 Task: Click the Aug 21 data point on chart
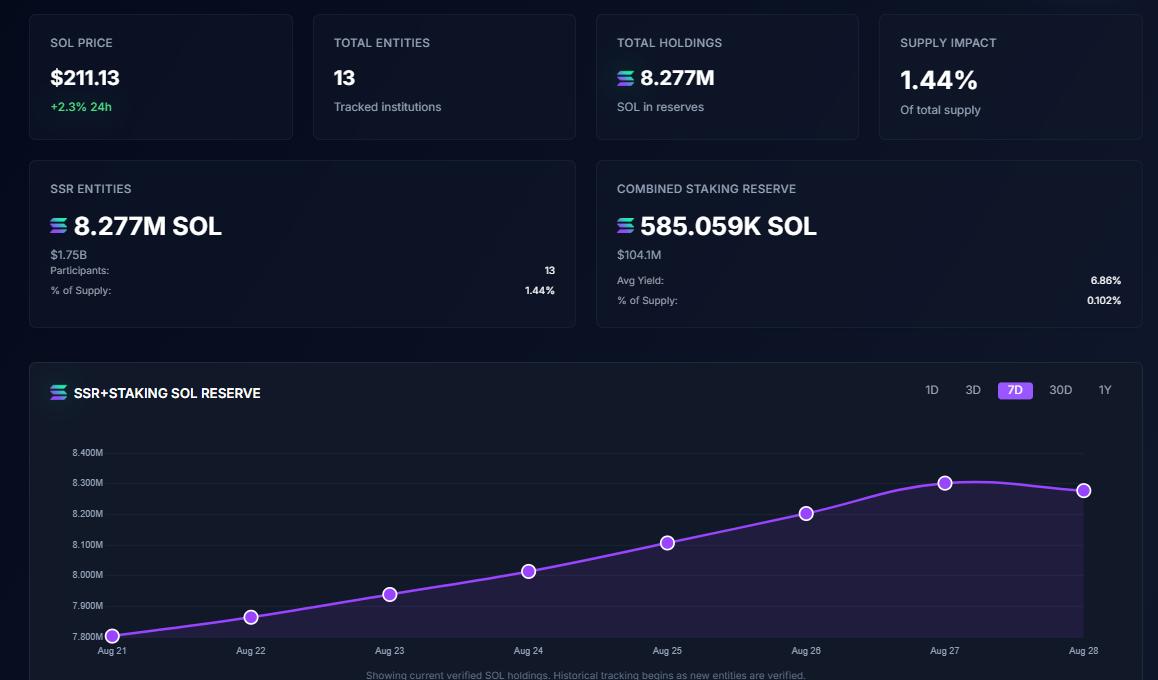click(112, 636)
